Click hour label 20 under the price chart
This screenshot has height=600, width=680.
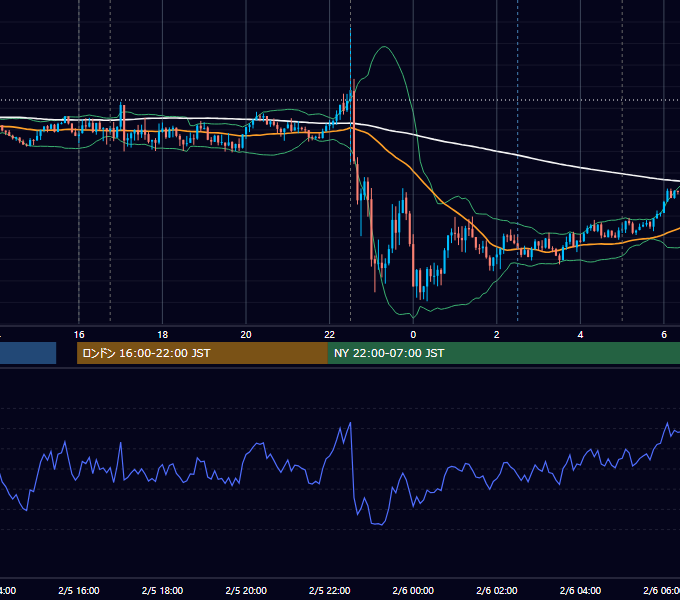246,335
